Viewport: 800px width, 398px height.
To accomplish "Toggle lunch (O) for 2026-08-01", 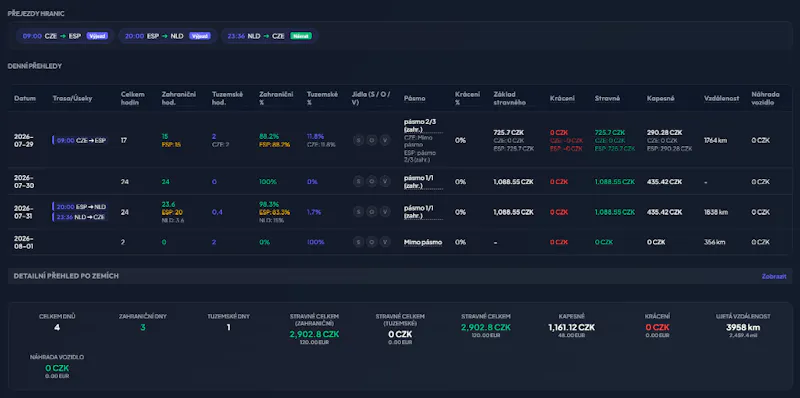I will [371, 242].
